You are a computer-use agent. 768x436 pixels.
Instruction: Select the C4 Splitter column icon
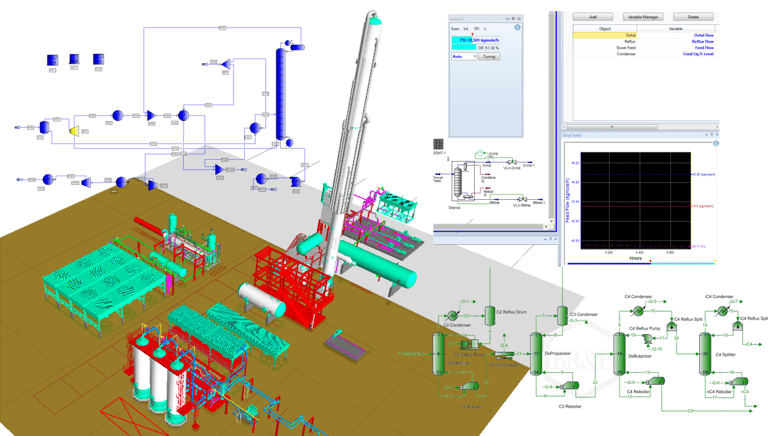(x=705, y=354)
